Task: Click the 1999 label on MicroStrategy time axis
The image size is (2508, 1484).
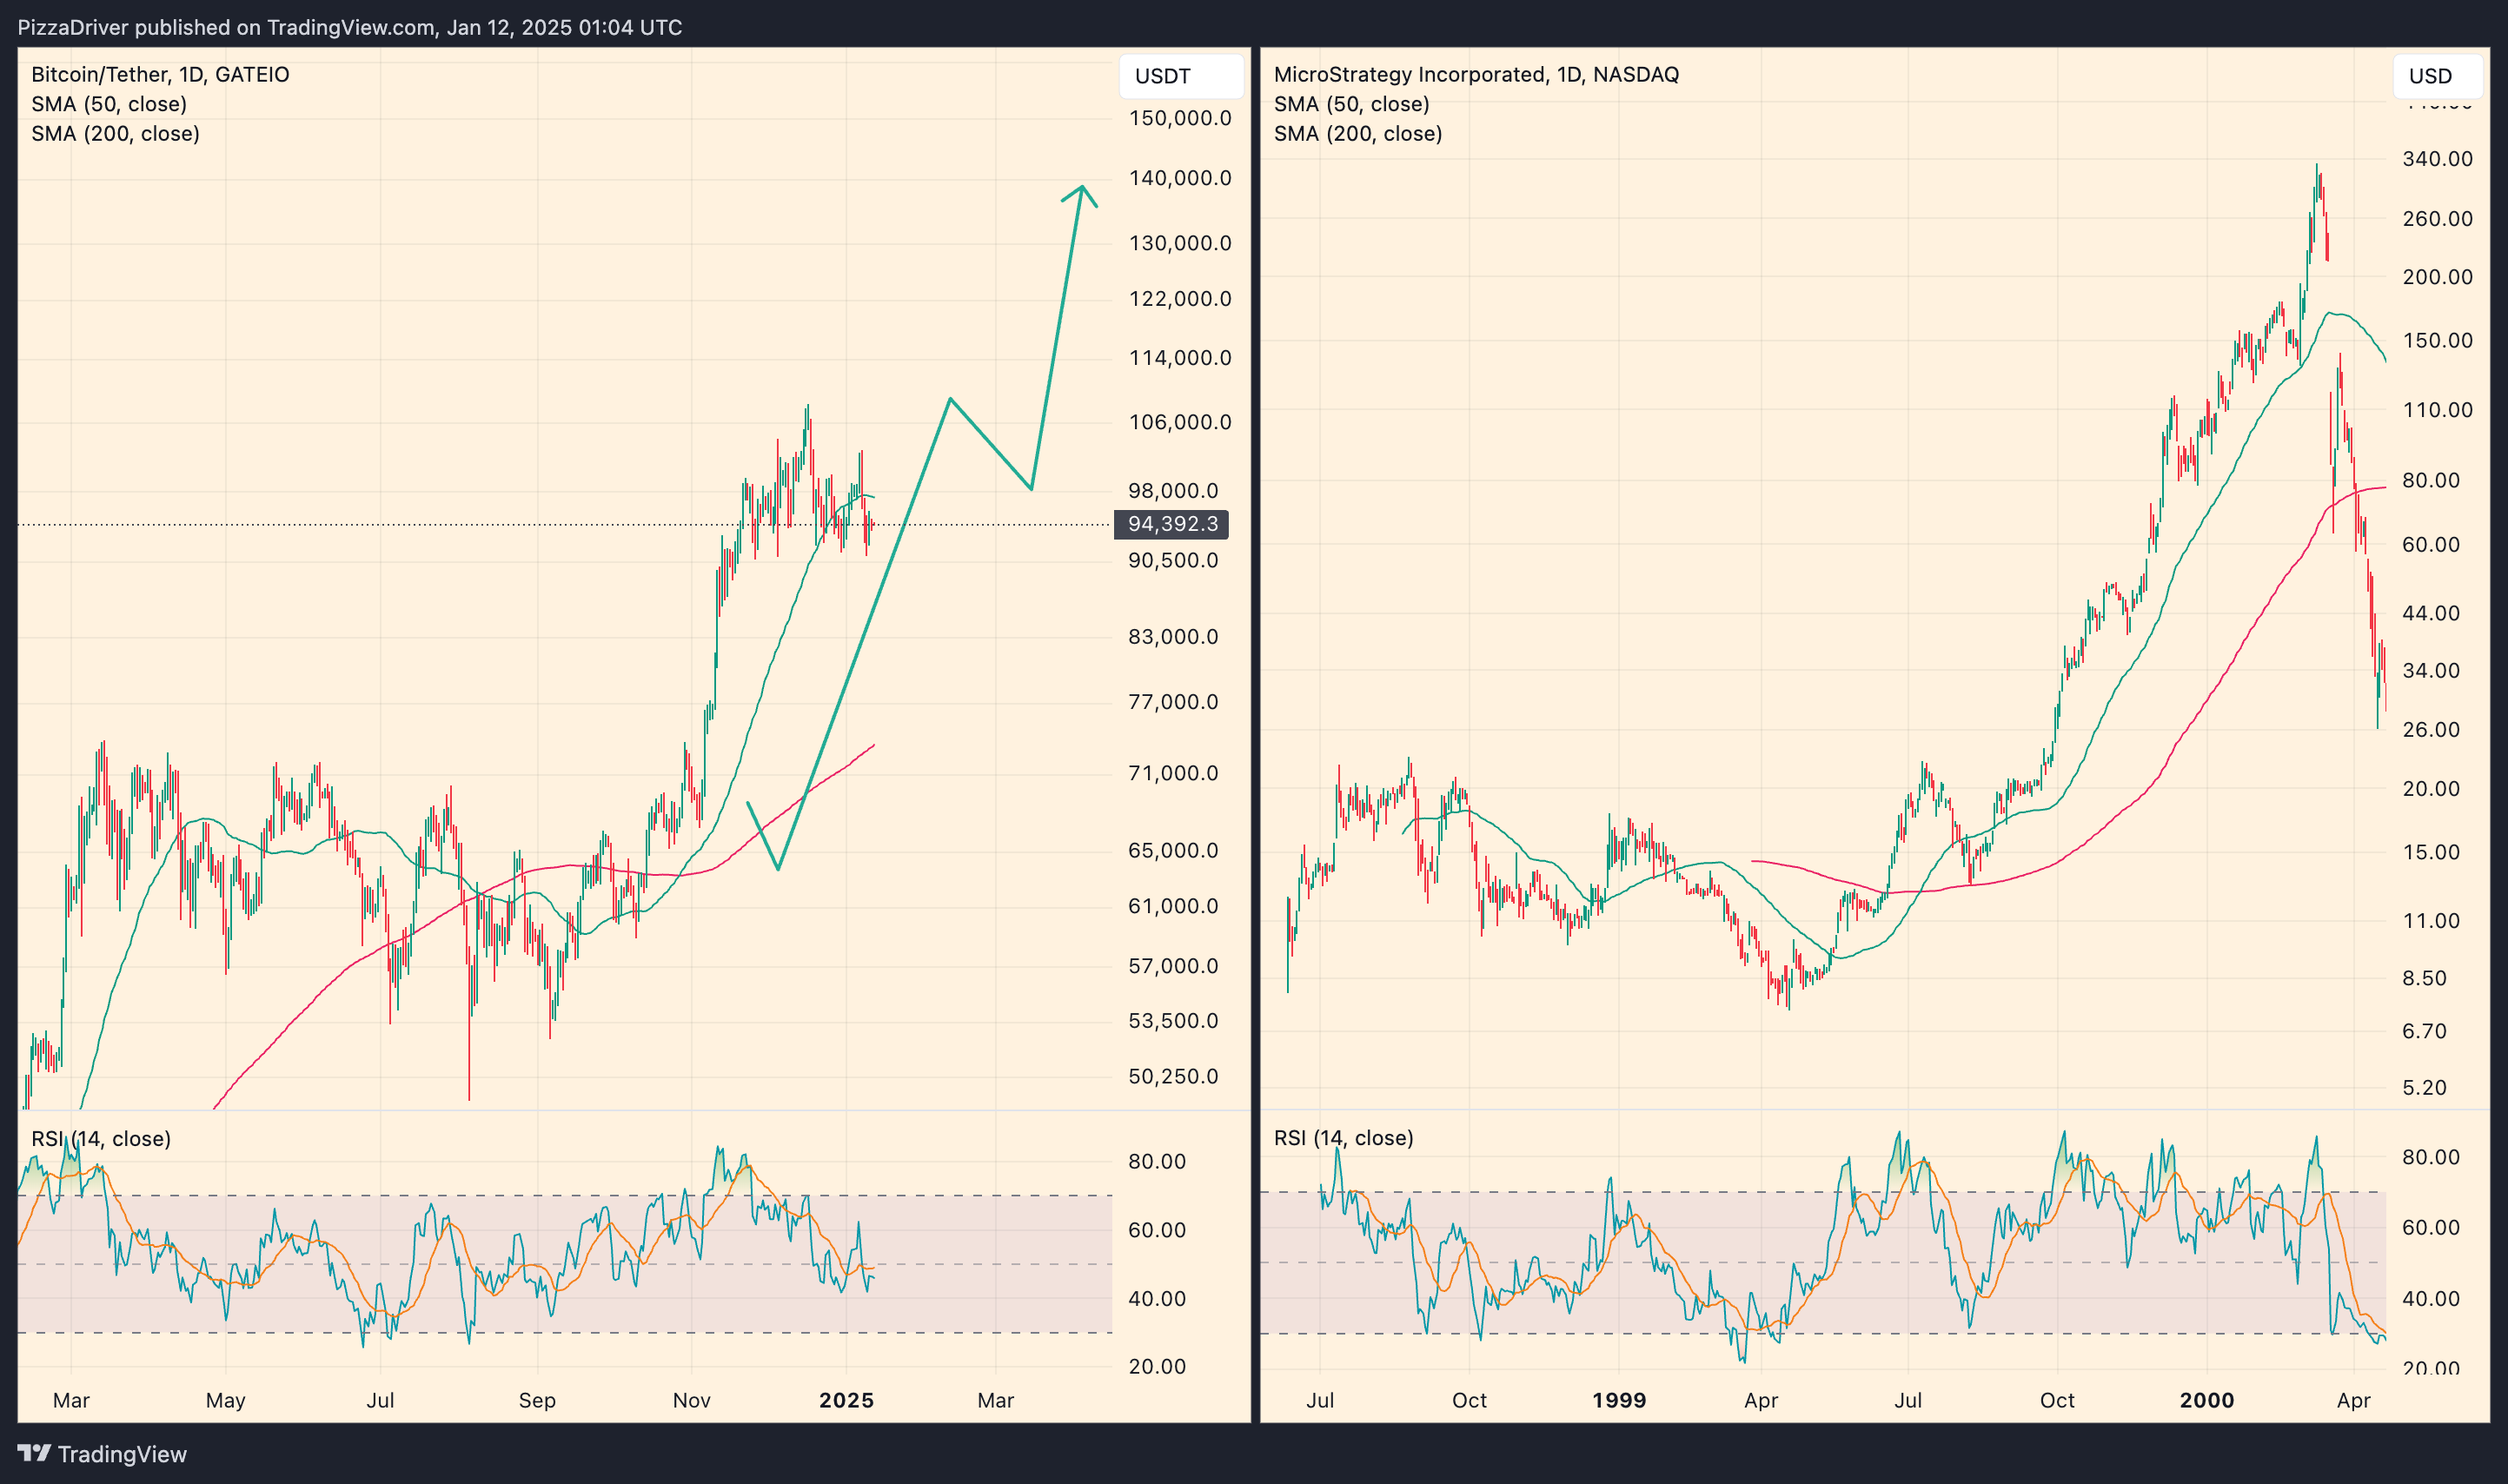Action: pos(1619,1400)
